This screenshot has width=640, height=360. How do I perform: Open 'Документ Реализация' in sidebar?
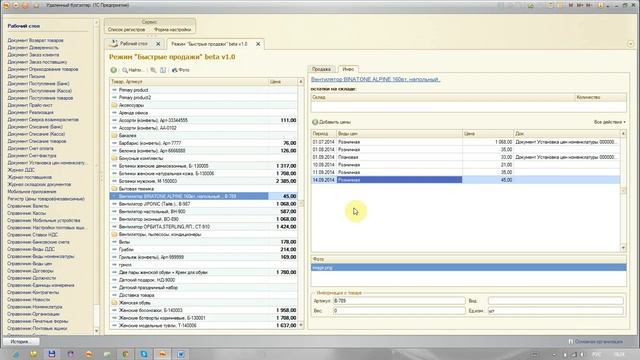[31, 112]
